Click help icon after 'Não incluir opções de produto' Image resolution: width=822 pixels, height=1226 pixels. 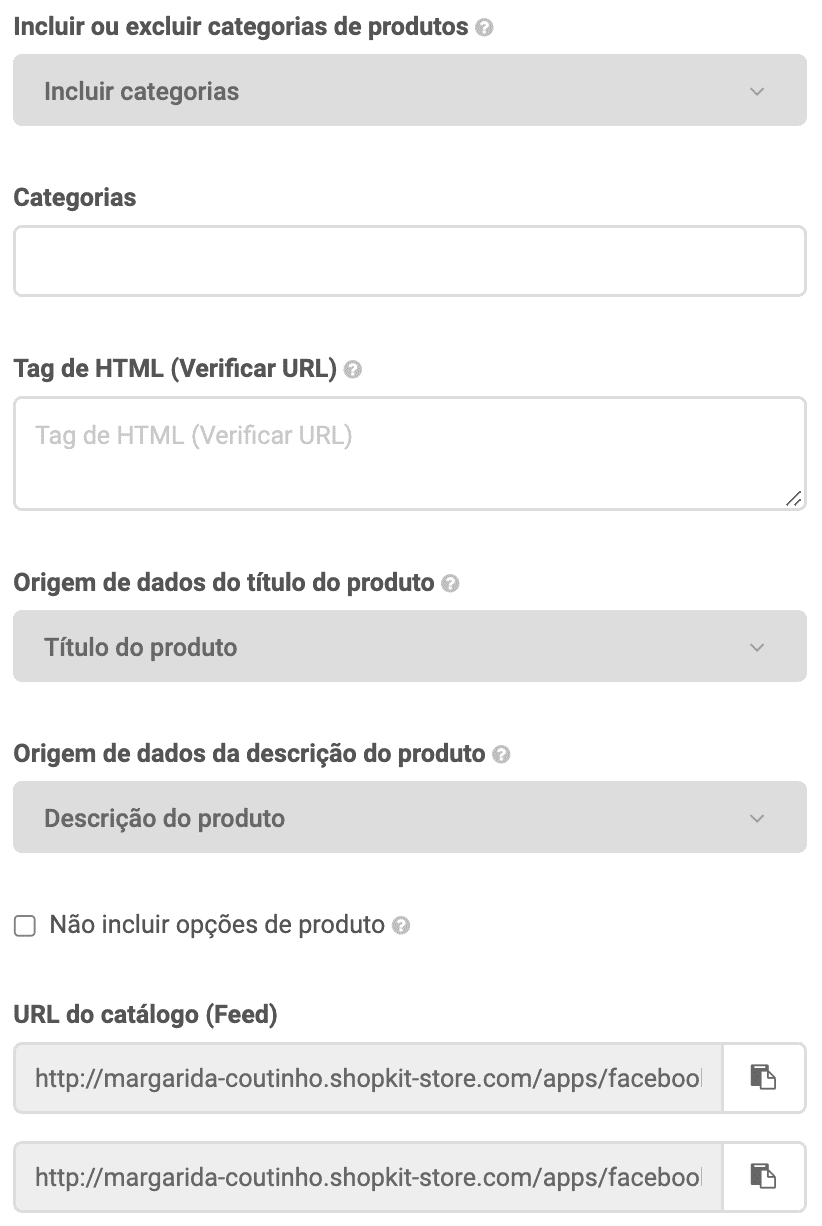pyautogui.click(x=401, y=926)
